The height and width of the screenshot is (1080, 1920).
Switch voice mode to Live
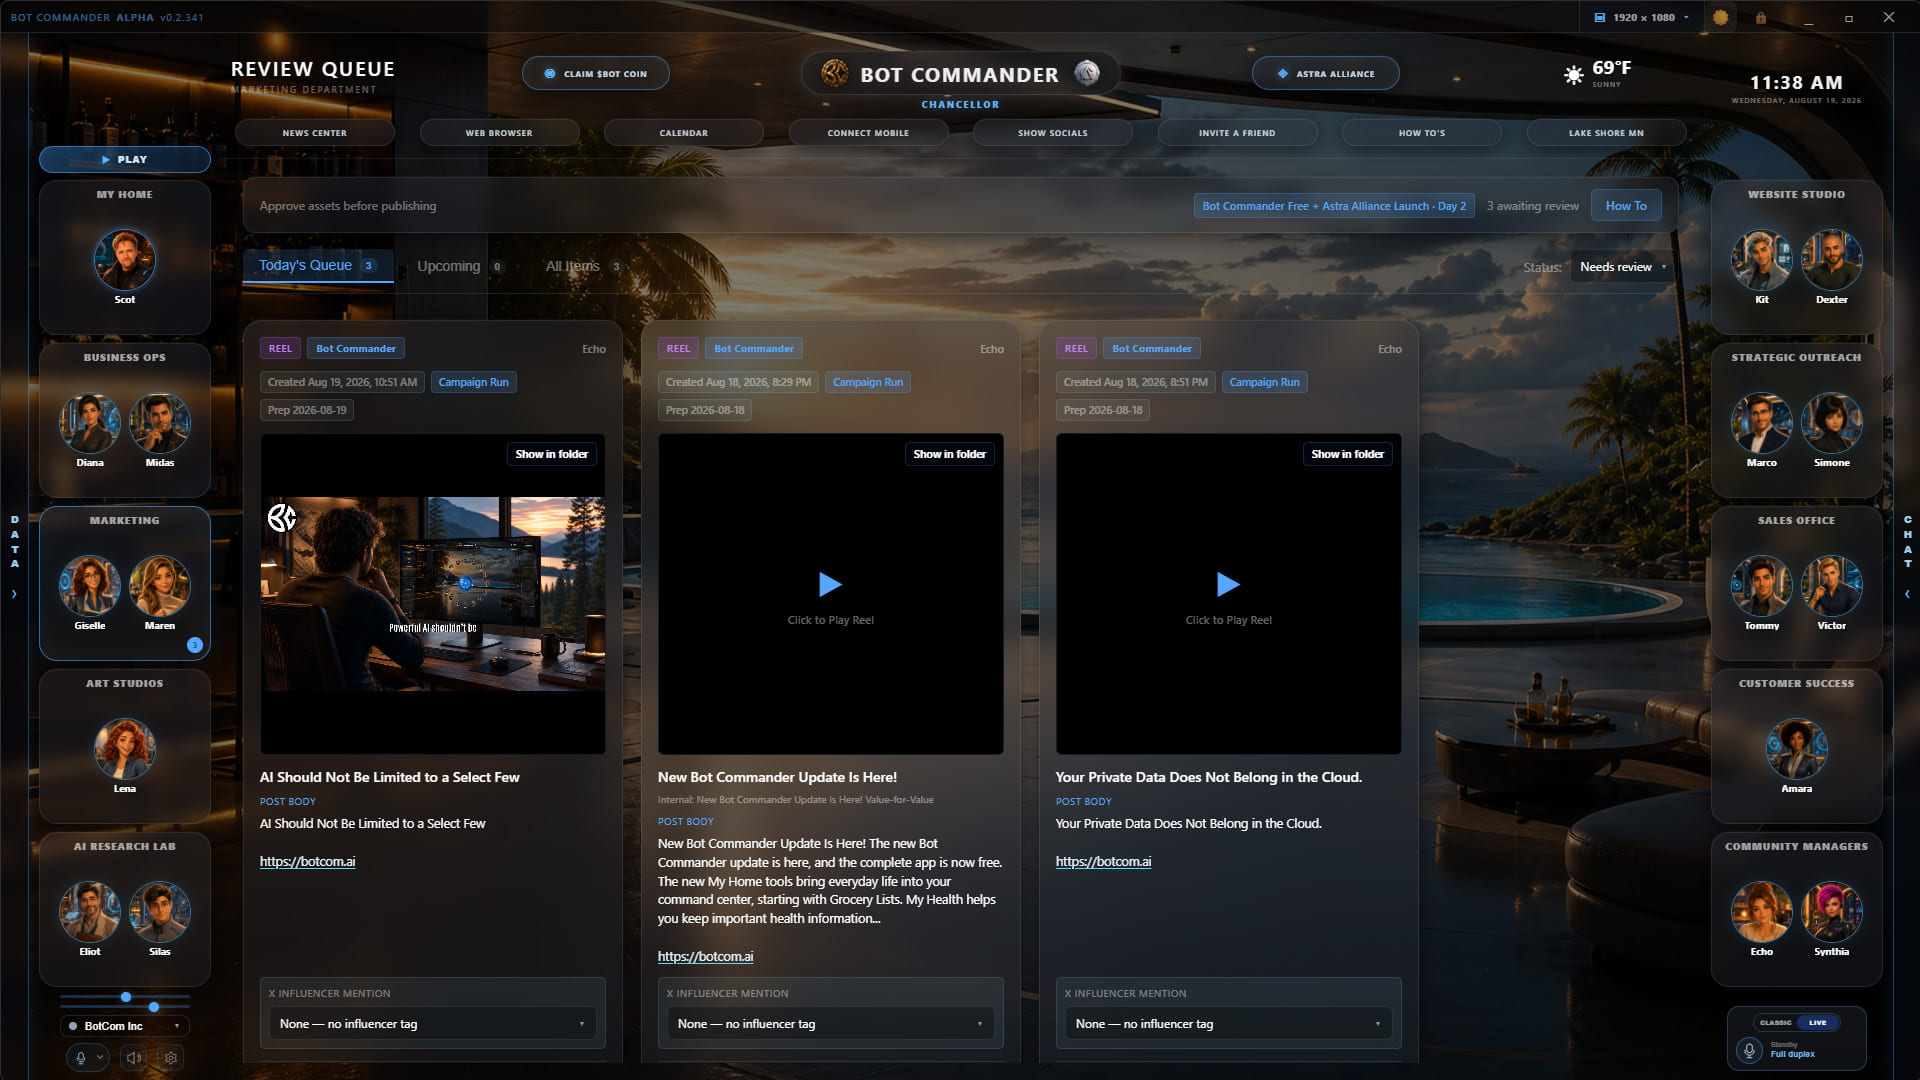pos(1818,1022)
